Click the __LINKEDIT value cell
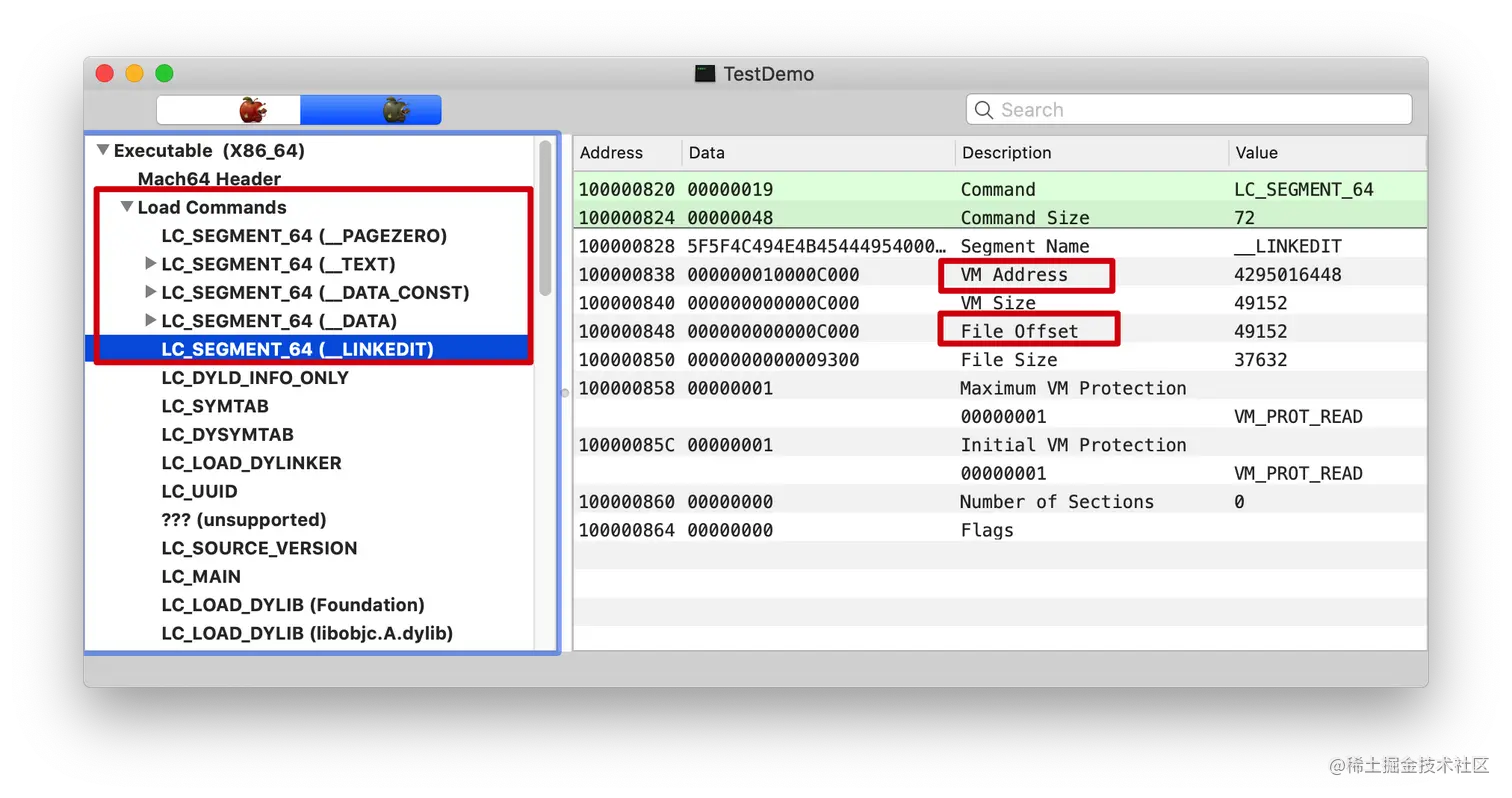1512x798 pixels. pos(1288,246)
